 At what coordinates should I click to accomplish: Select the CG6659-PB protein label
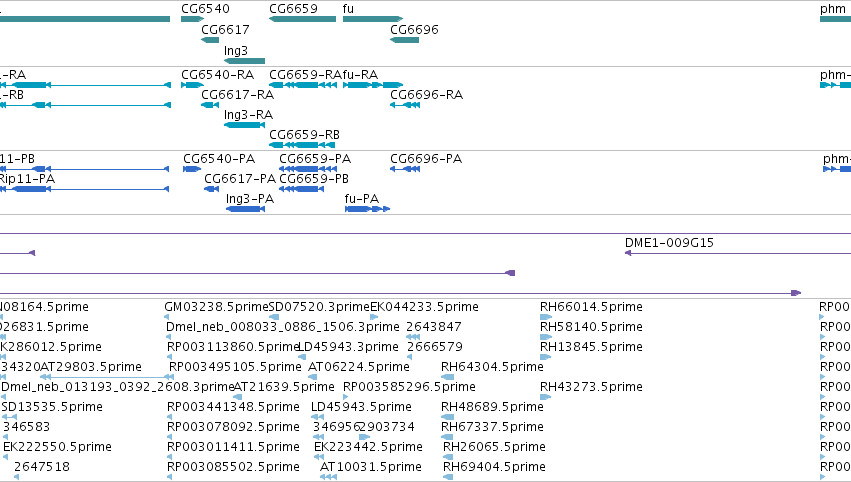(314, 179)
